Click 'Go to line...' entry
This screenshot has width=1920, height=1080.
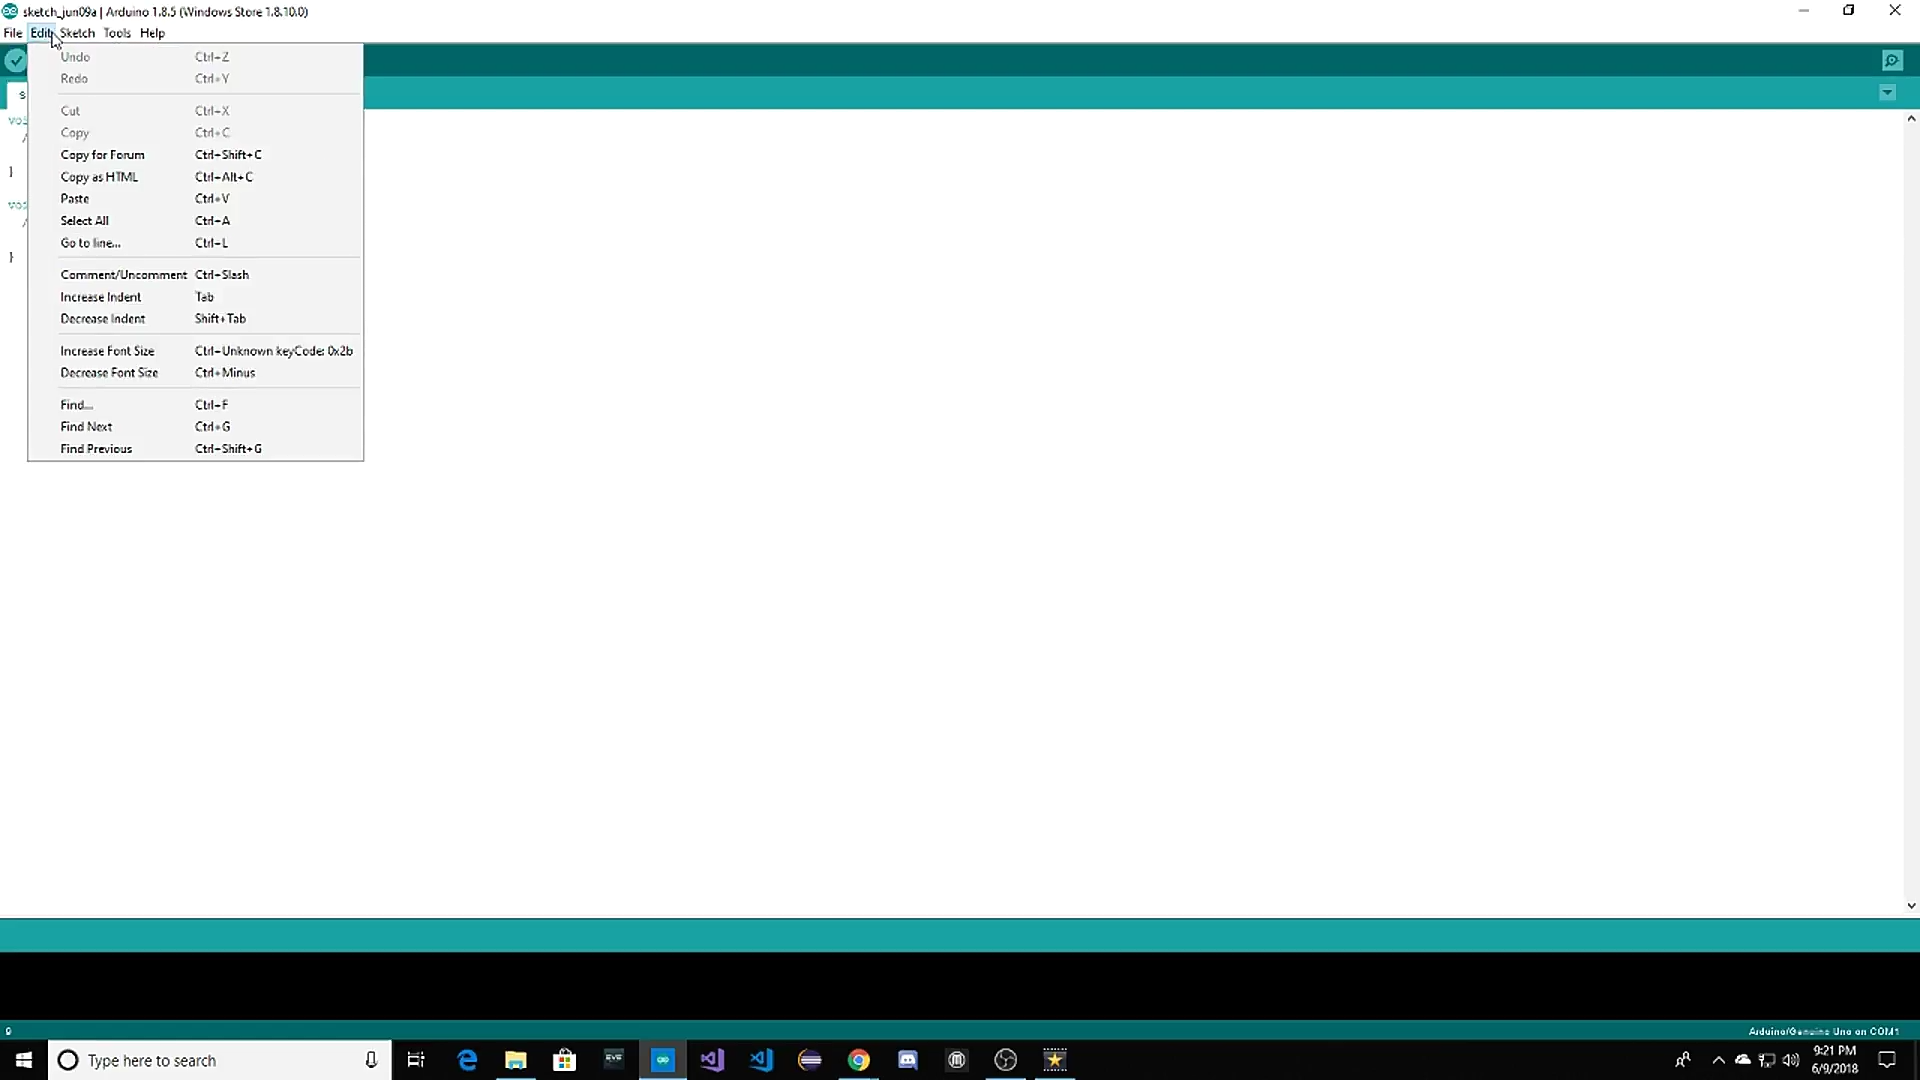point(90,243)
